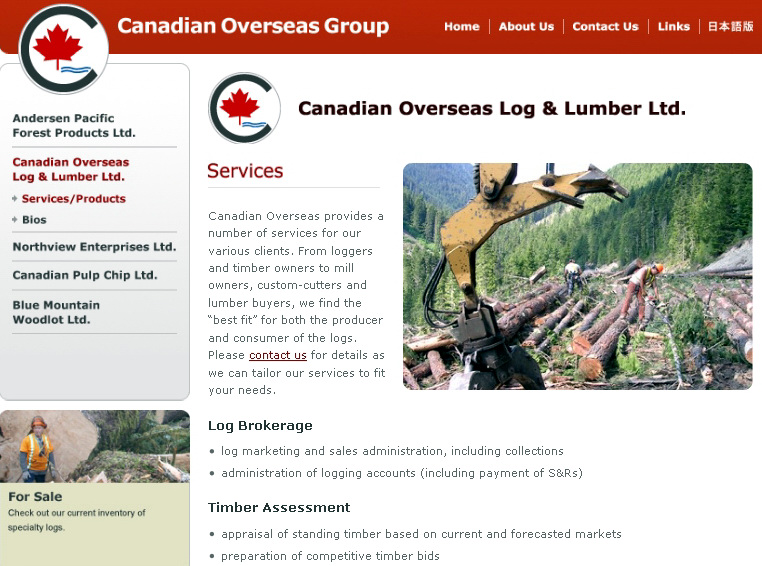This screenshot has height=566, width=762.
Task: Open Contact Us in top navigation
Action: pyautogui.click(x=606, y=27)
